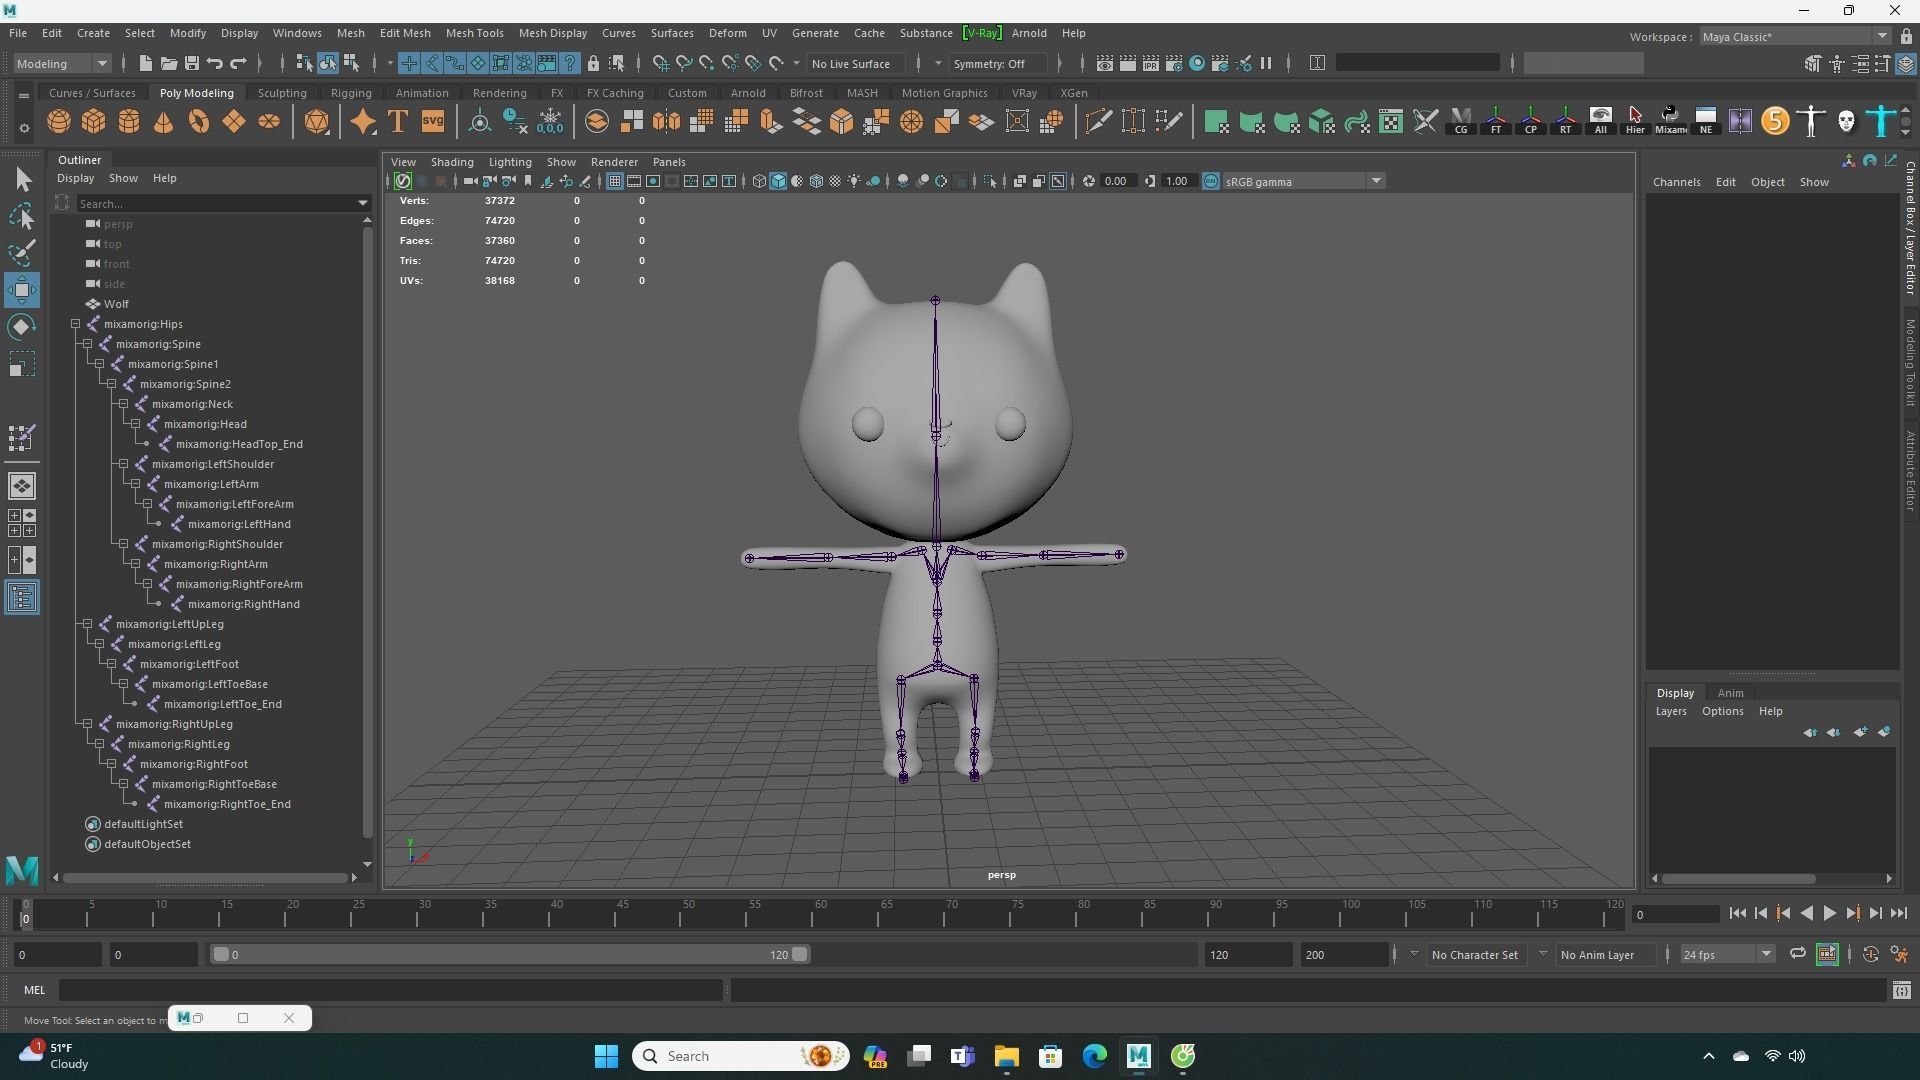Open the Symmetry: Off dropdown

pos(999,63)
